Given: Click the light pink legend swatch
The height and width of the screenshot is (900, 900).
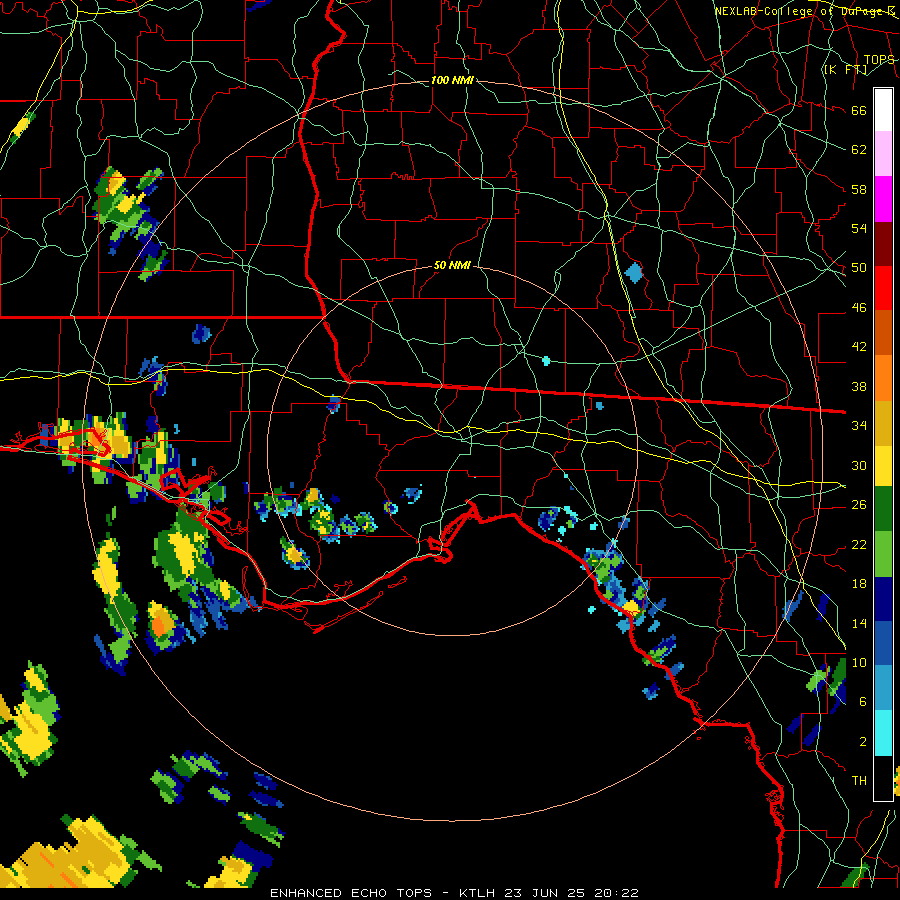Looking at the screenshot, I should pyautogui.click(x=883, y=154).
